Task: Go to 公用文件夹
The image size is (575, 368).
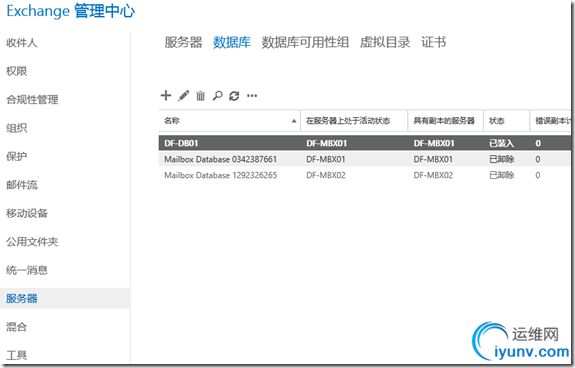Action: pyautogui.click(x=32, y=242)
